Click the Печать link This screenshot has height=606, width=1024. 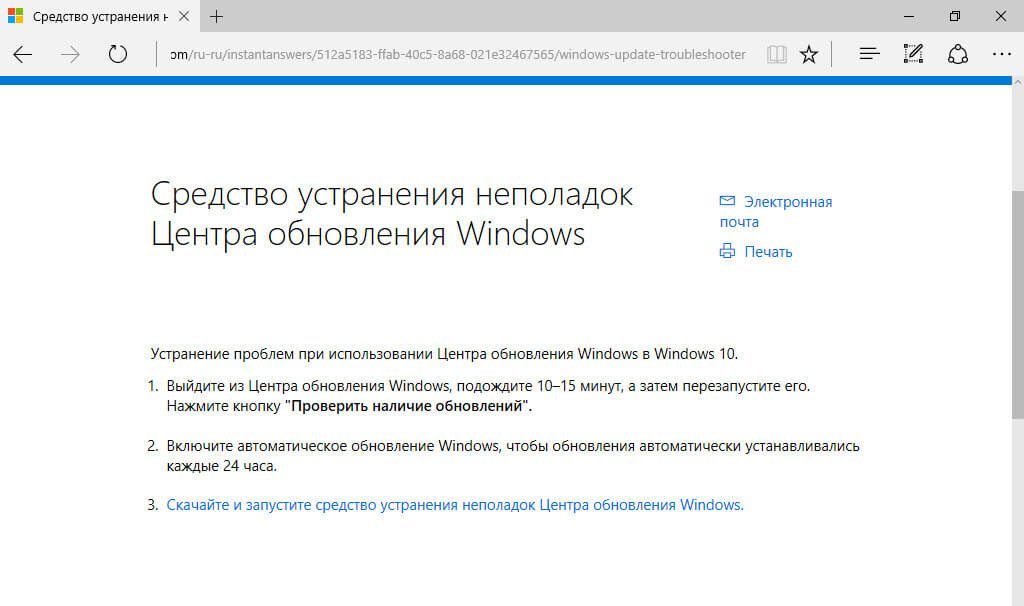pyautogui.click(x=767, y=252)
